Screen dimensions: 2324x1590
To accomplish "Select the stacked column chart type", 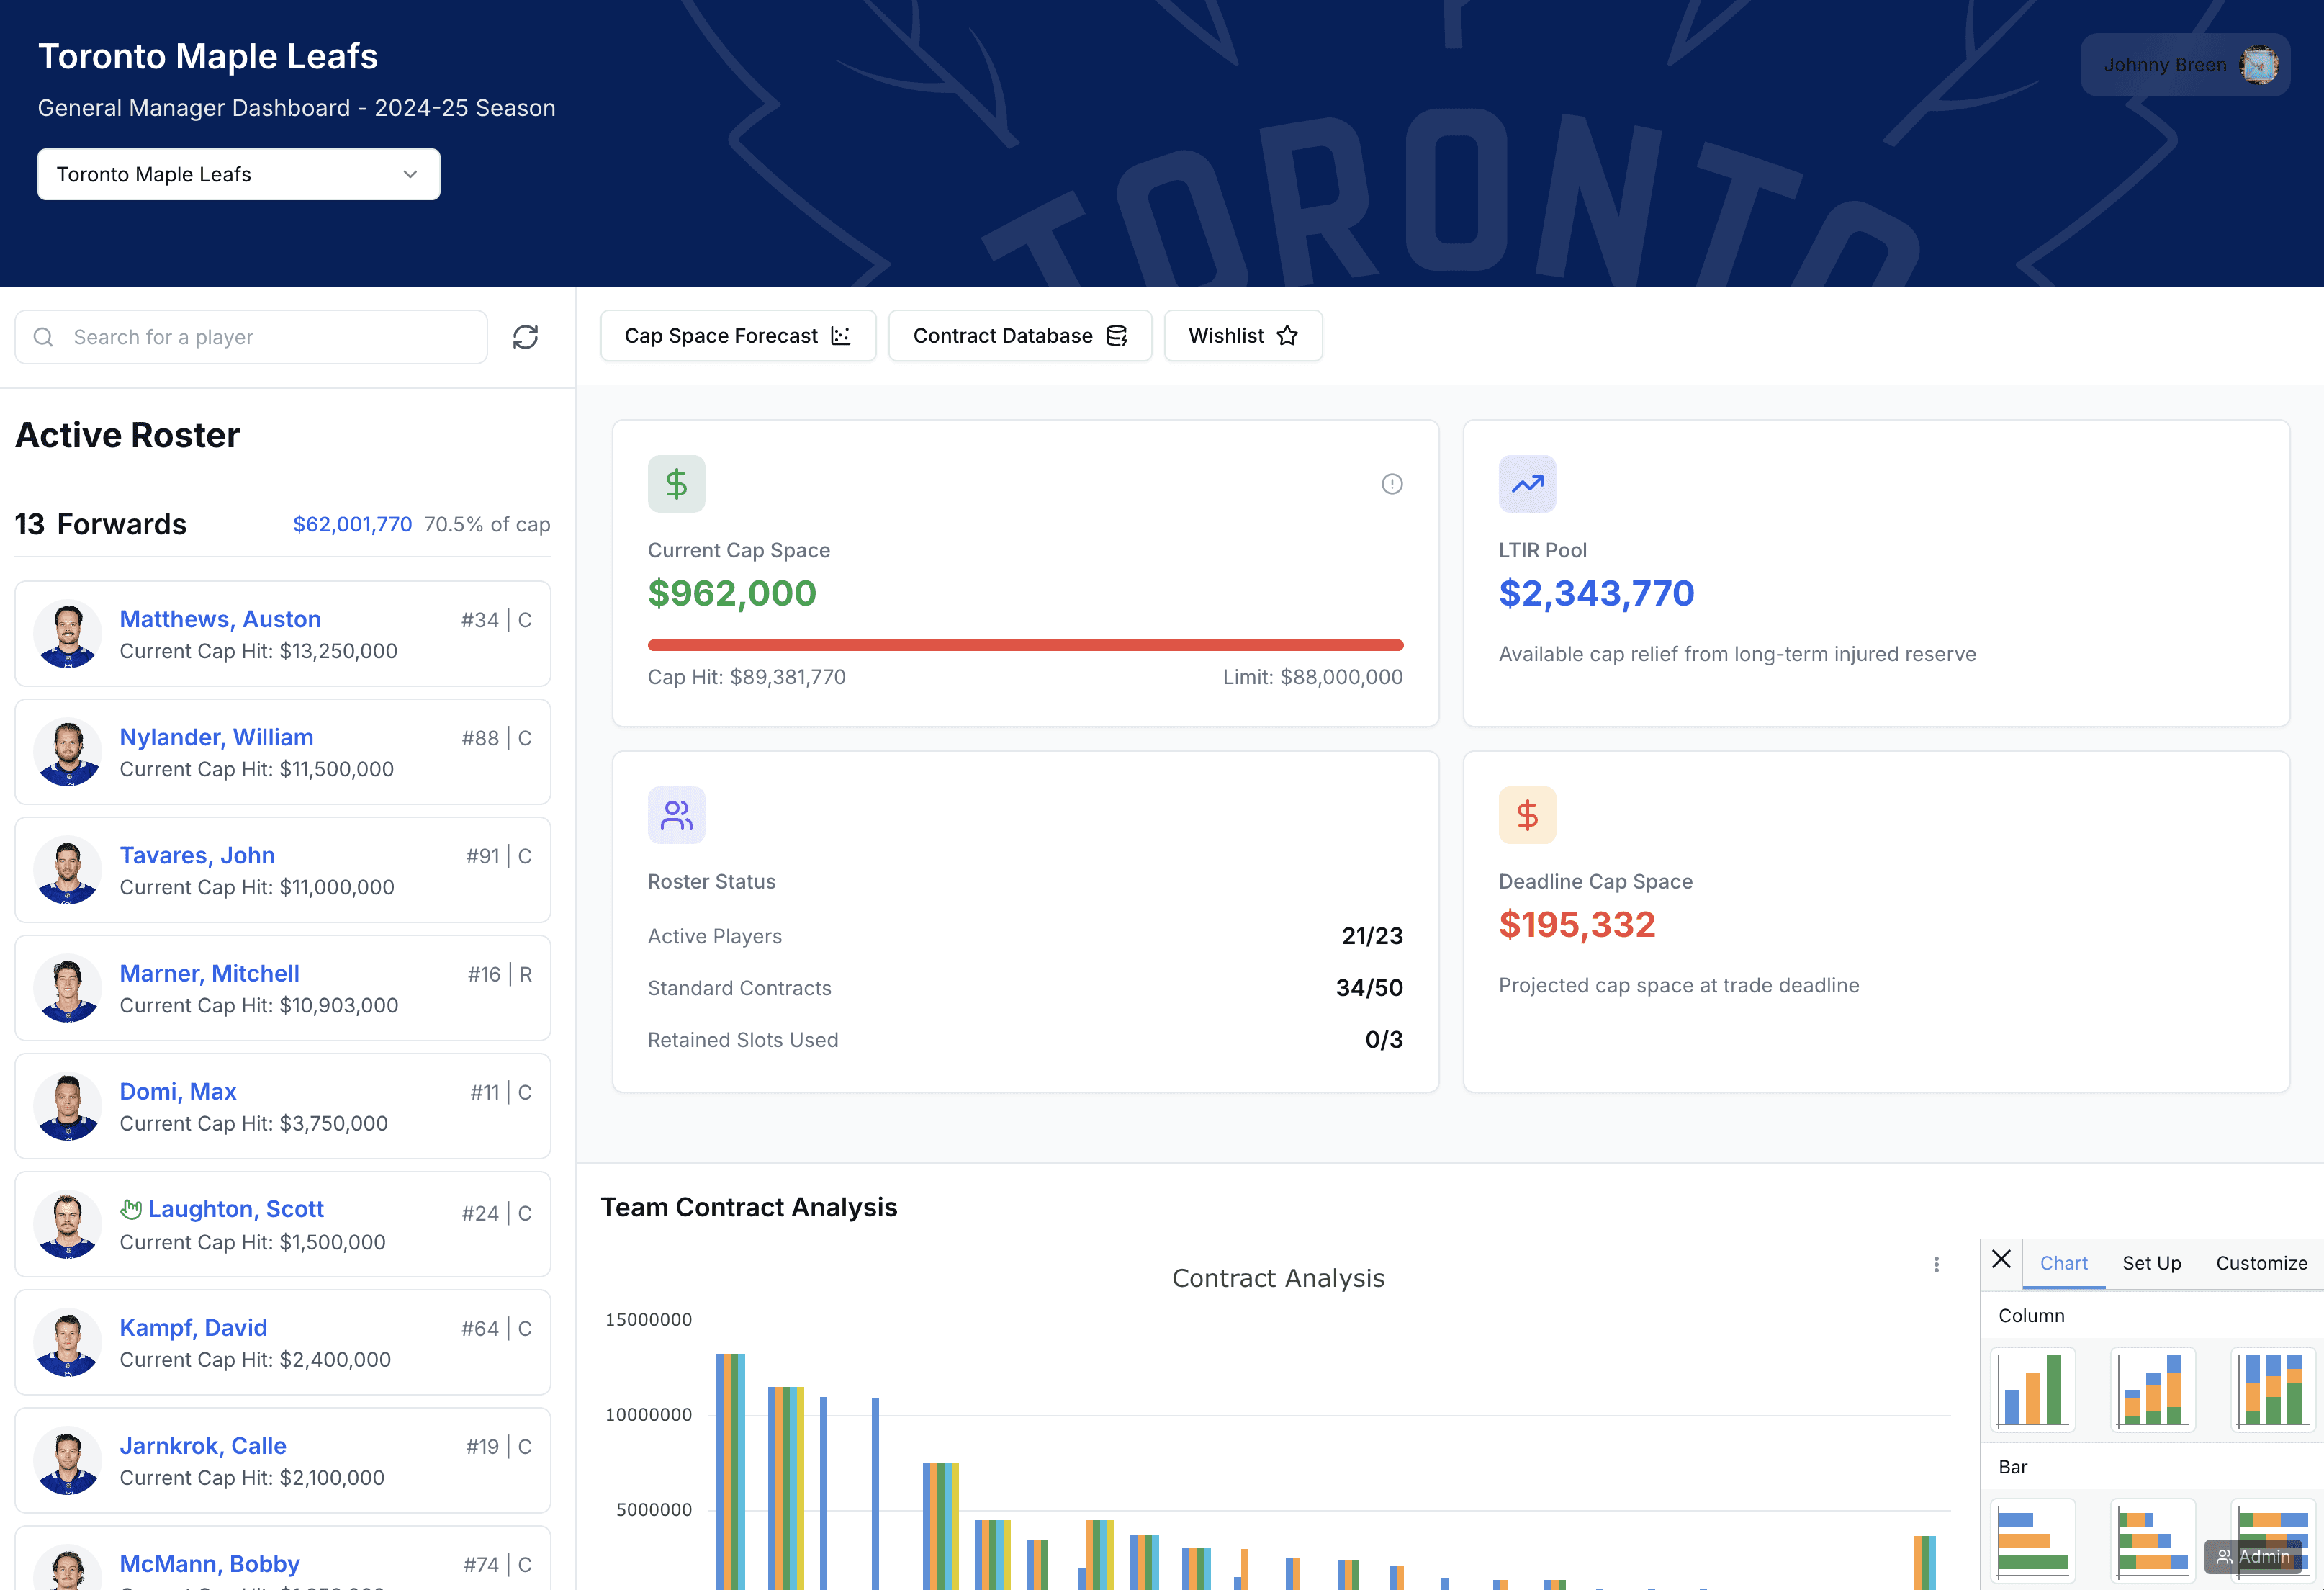I will pos(2153,1389).
